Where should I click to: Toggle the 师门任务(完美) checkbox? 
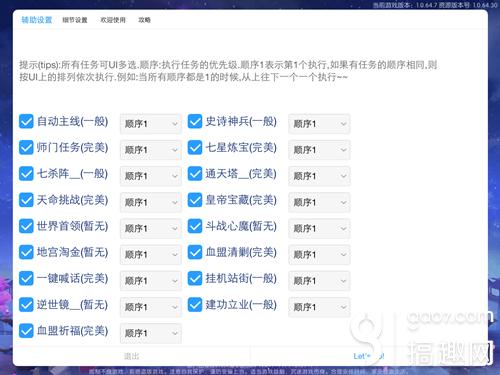pyautogui.click(x=26, y=147)
